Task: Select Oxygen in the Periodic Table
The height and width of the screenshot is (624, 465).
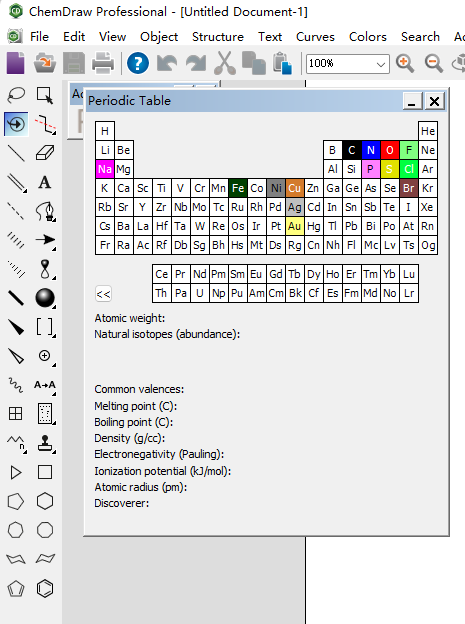Action: coord(390,150)
